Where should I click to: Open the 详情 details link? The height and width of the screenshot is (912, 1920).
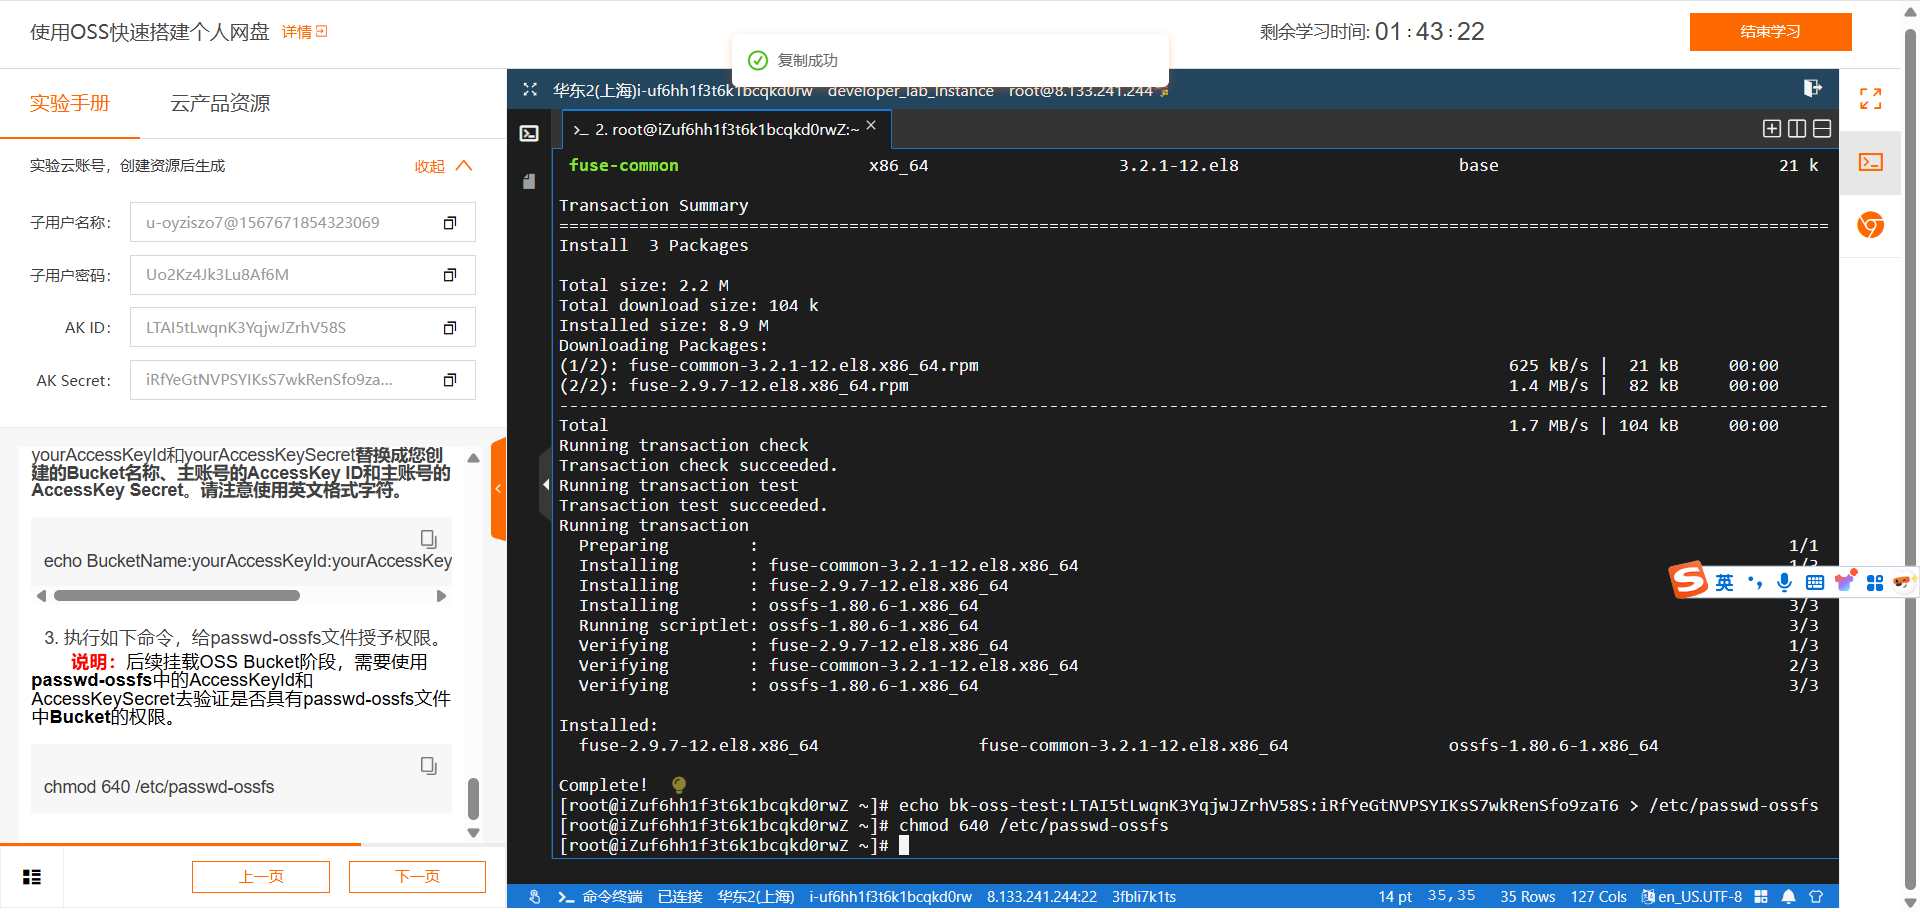[304, 32]
